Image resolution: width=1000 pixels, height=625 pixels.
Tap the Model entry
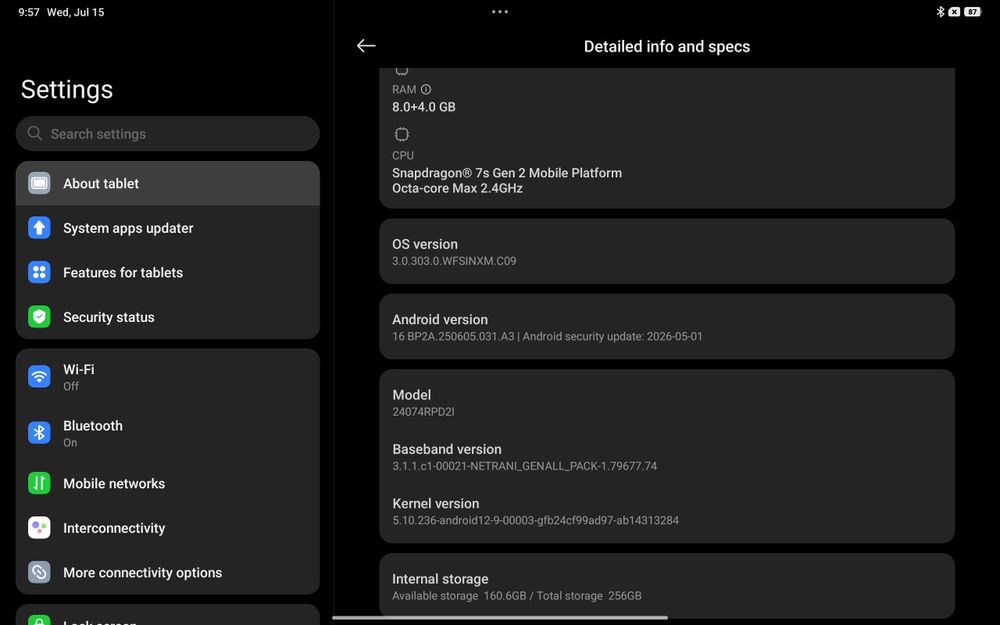666,402
